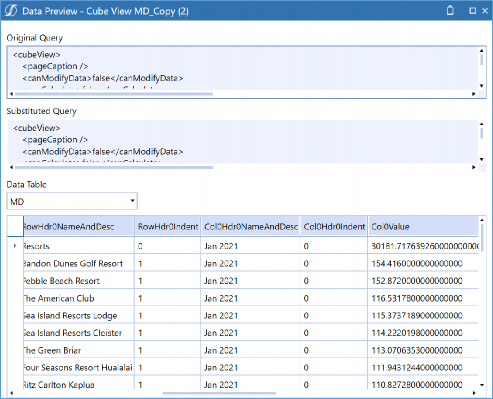Select the Pebble Beach Resort cell
The width and height of the screenshot is (493, 399).
coord(79,281)
